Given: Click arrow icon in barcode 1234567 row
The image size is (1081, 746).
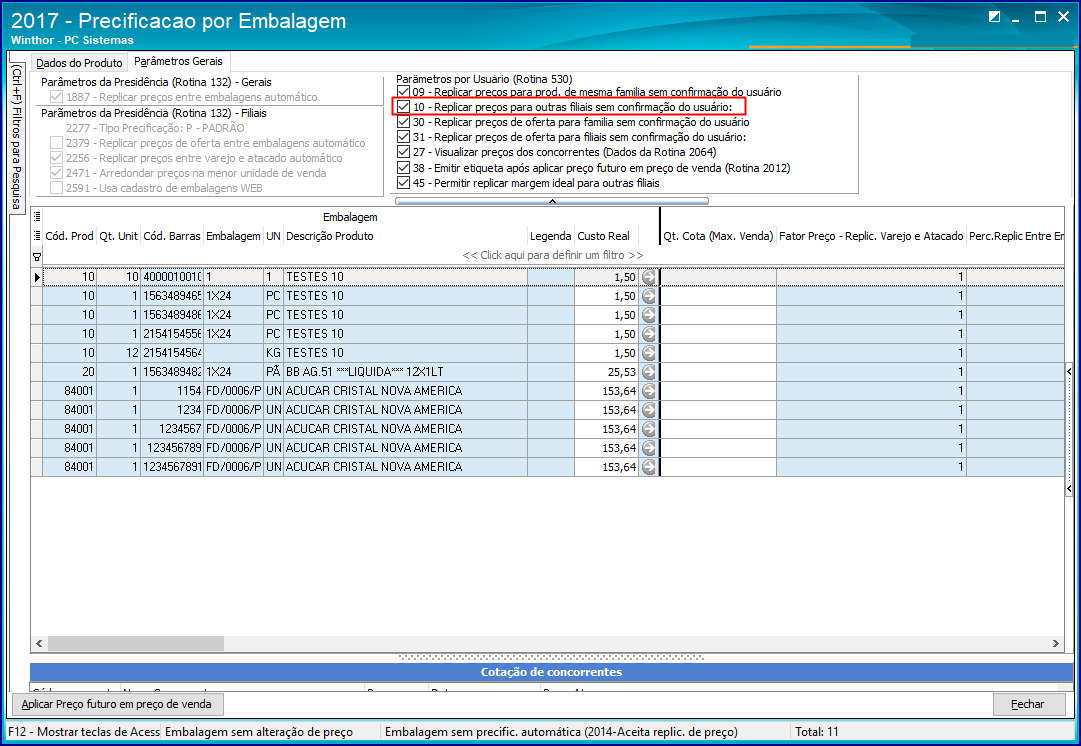Looking at the screenshot, I should (x=649, y=429).
